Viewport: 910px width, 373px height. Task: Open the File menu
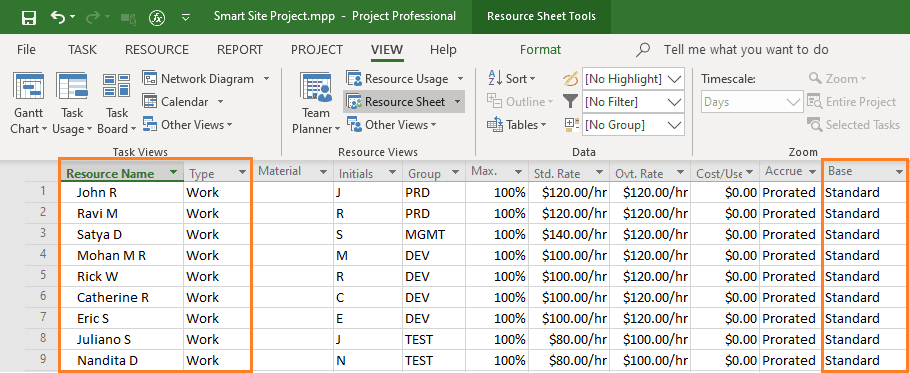click(26, 50)
